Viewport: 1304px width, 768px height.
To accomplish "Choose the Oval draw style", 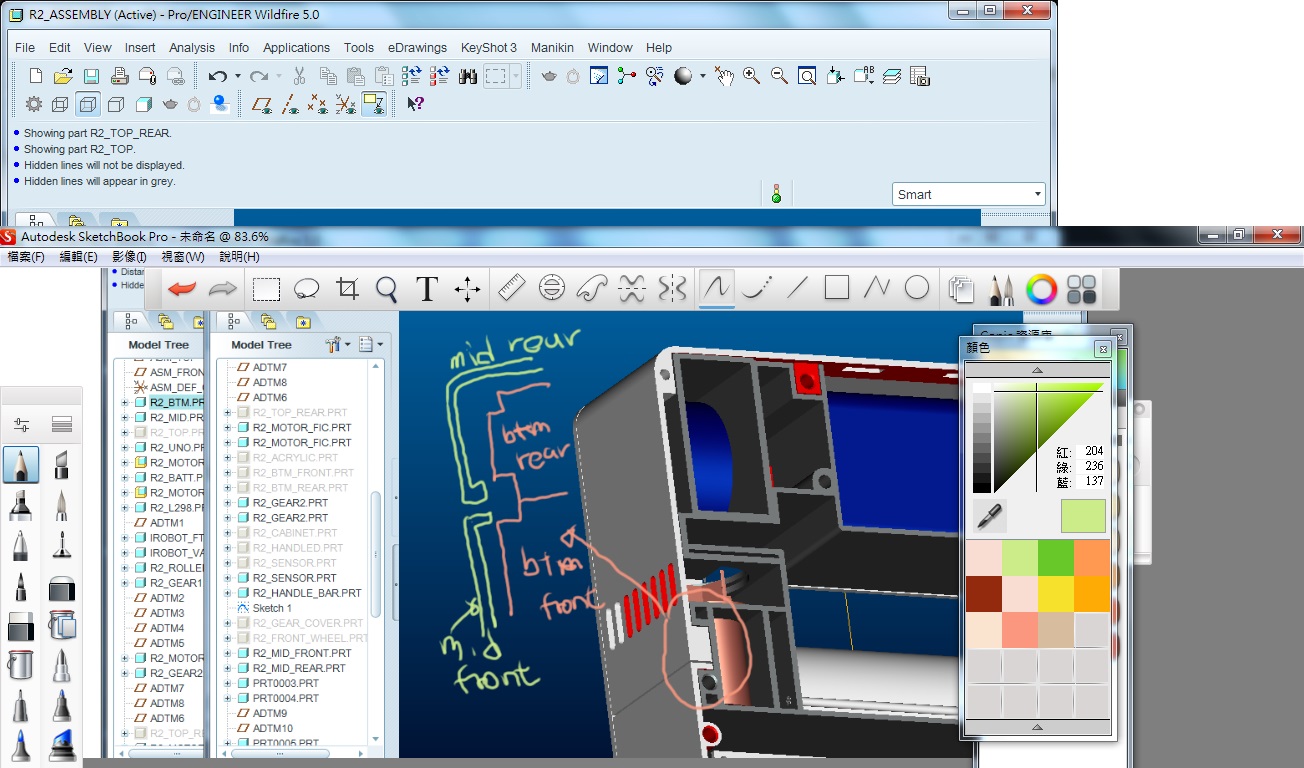I will tap(917, 289).
